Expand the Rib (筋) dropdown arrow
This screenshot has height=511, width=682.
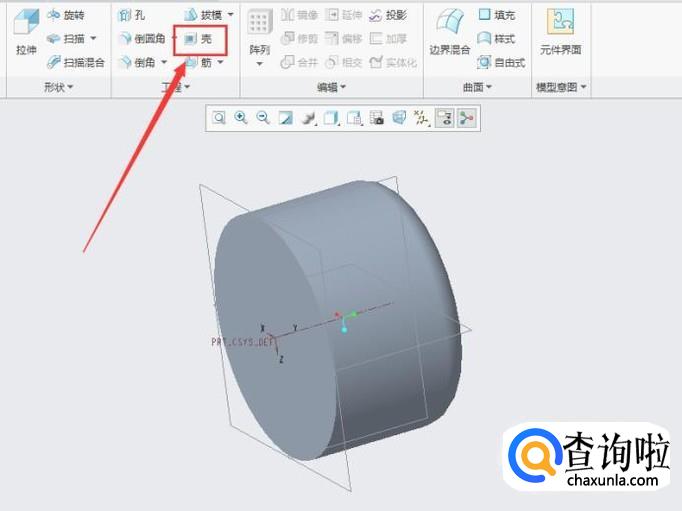click(221, 63)
